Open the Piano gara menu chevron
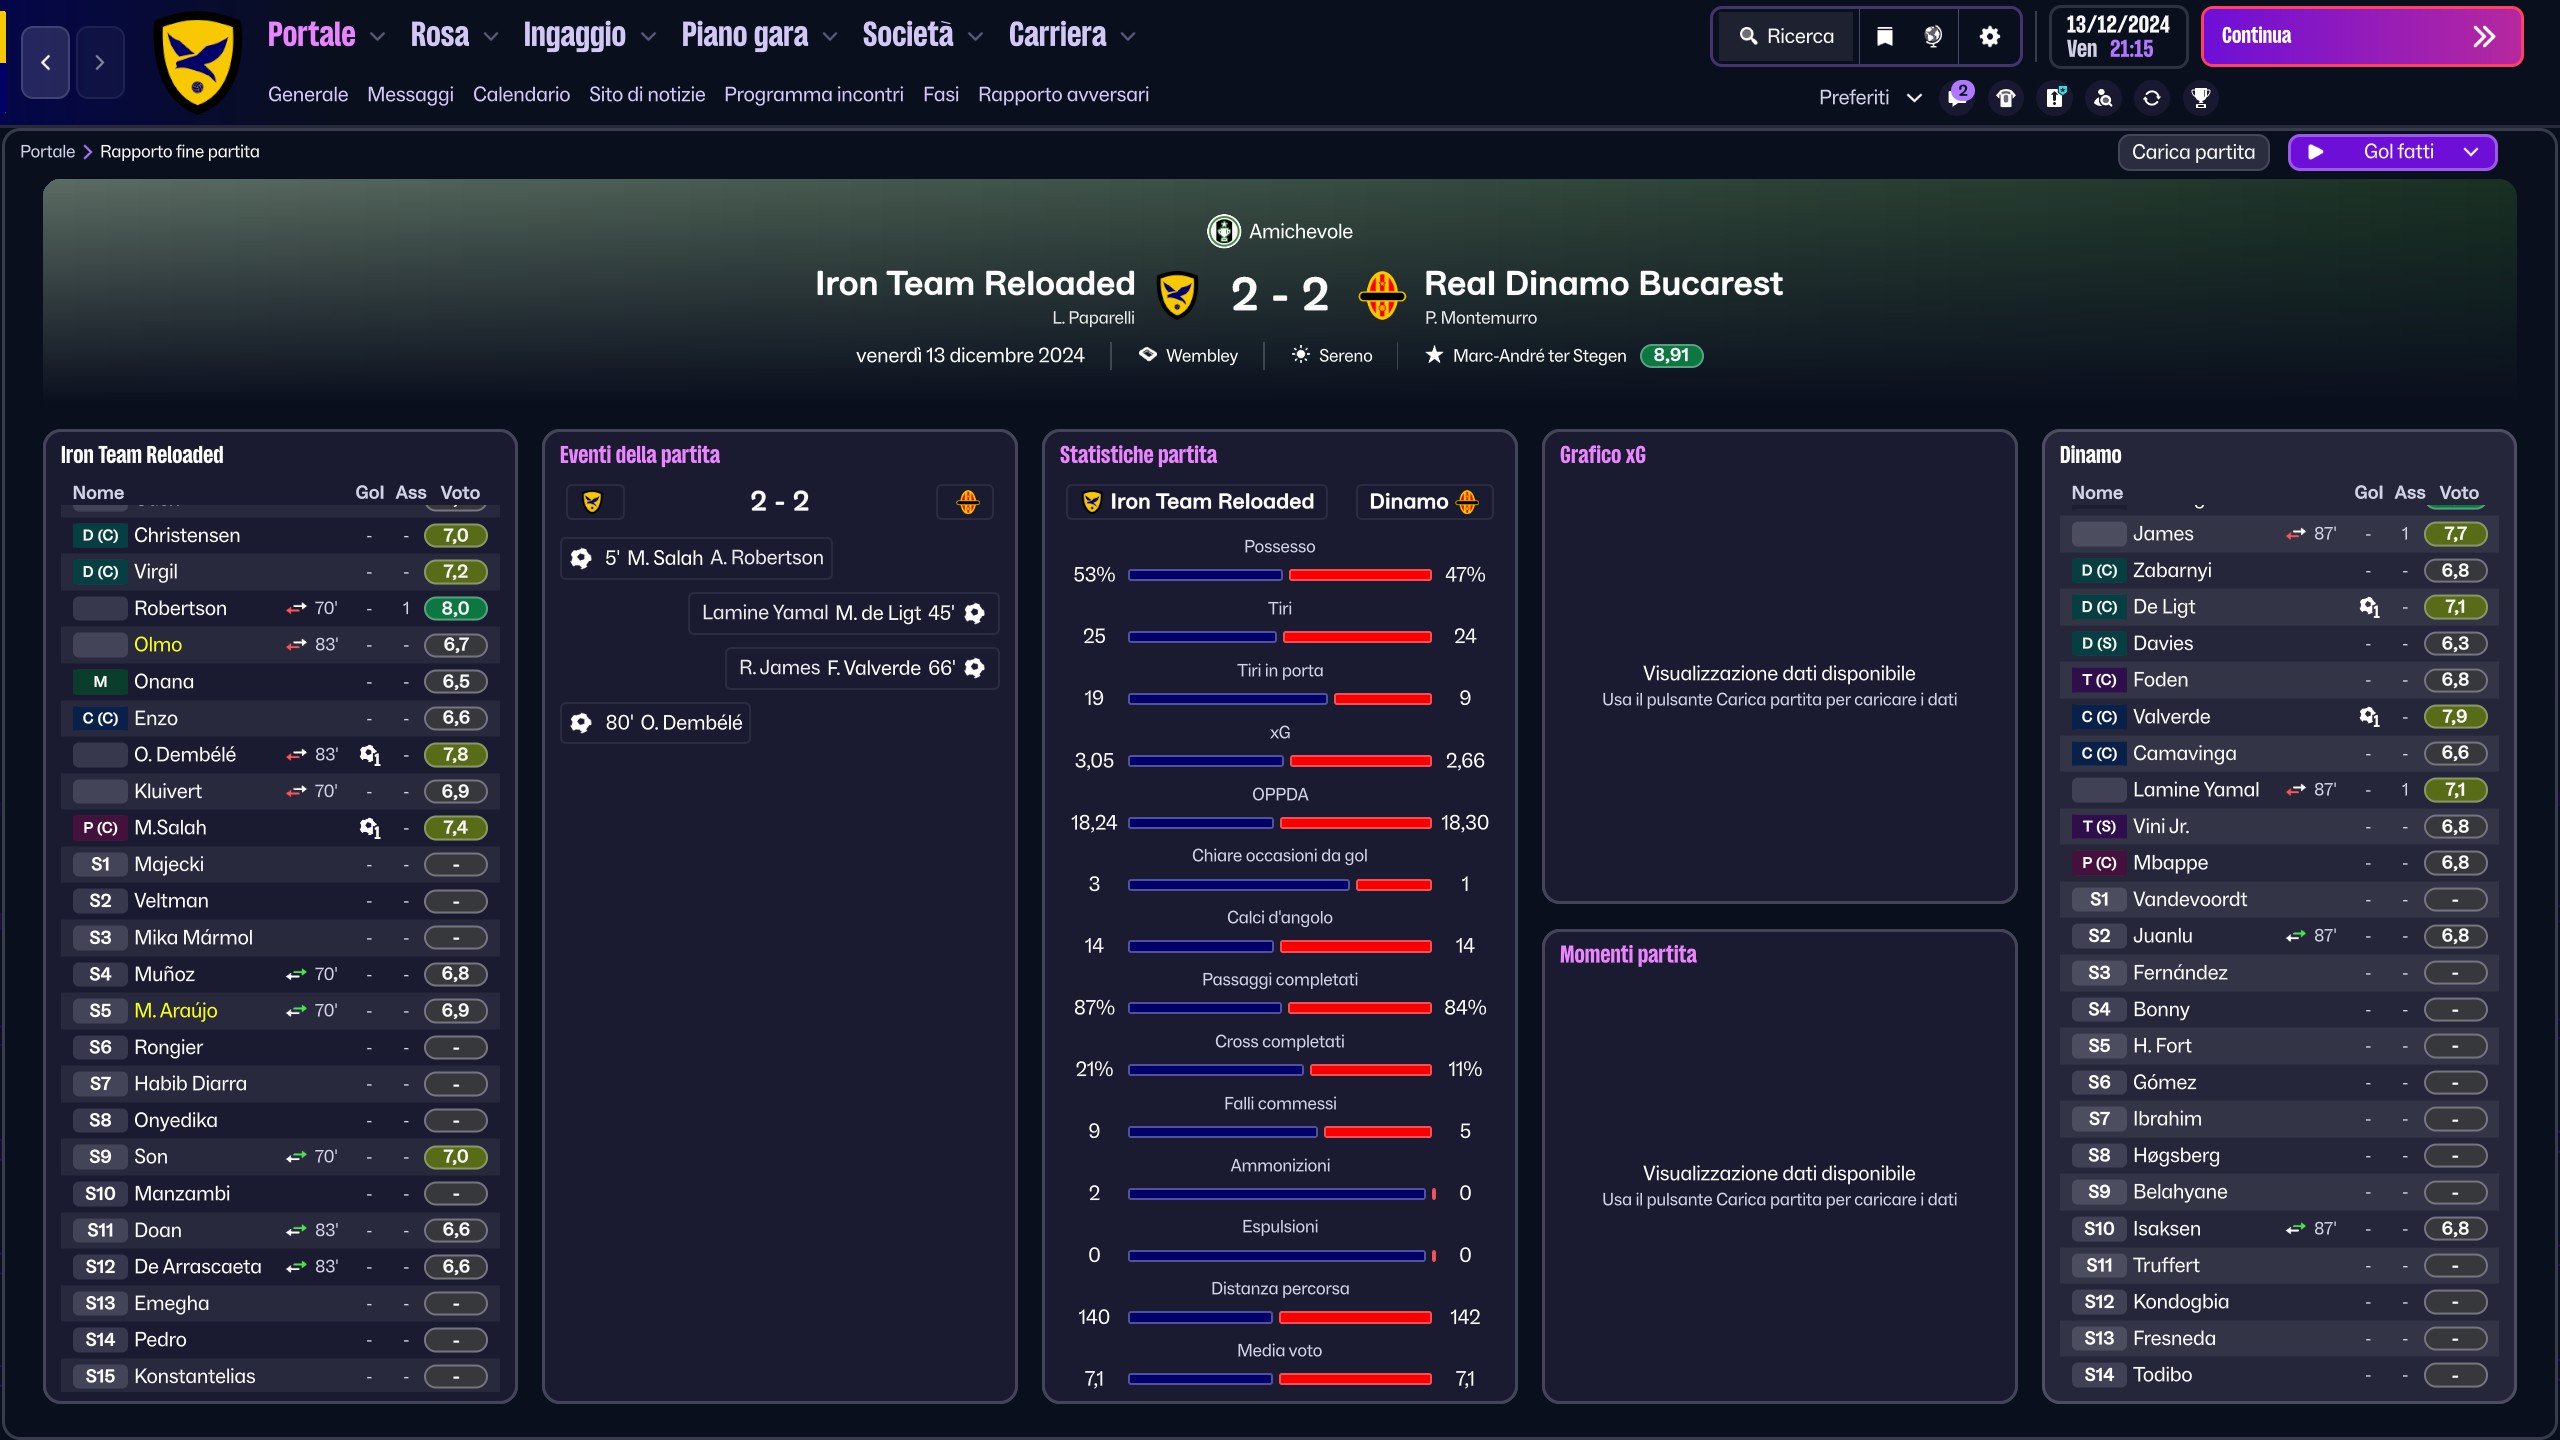Screen dimensions: 2560x1440 [830, 37]
